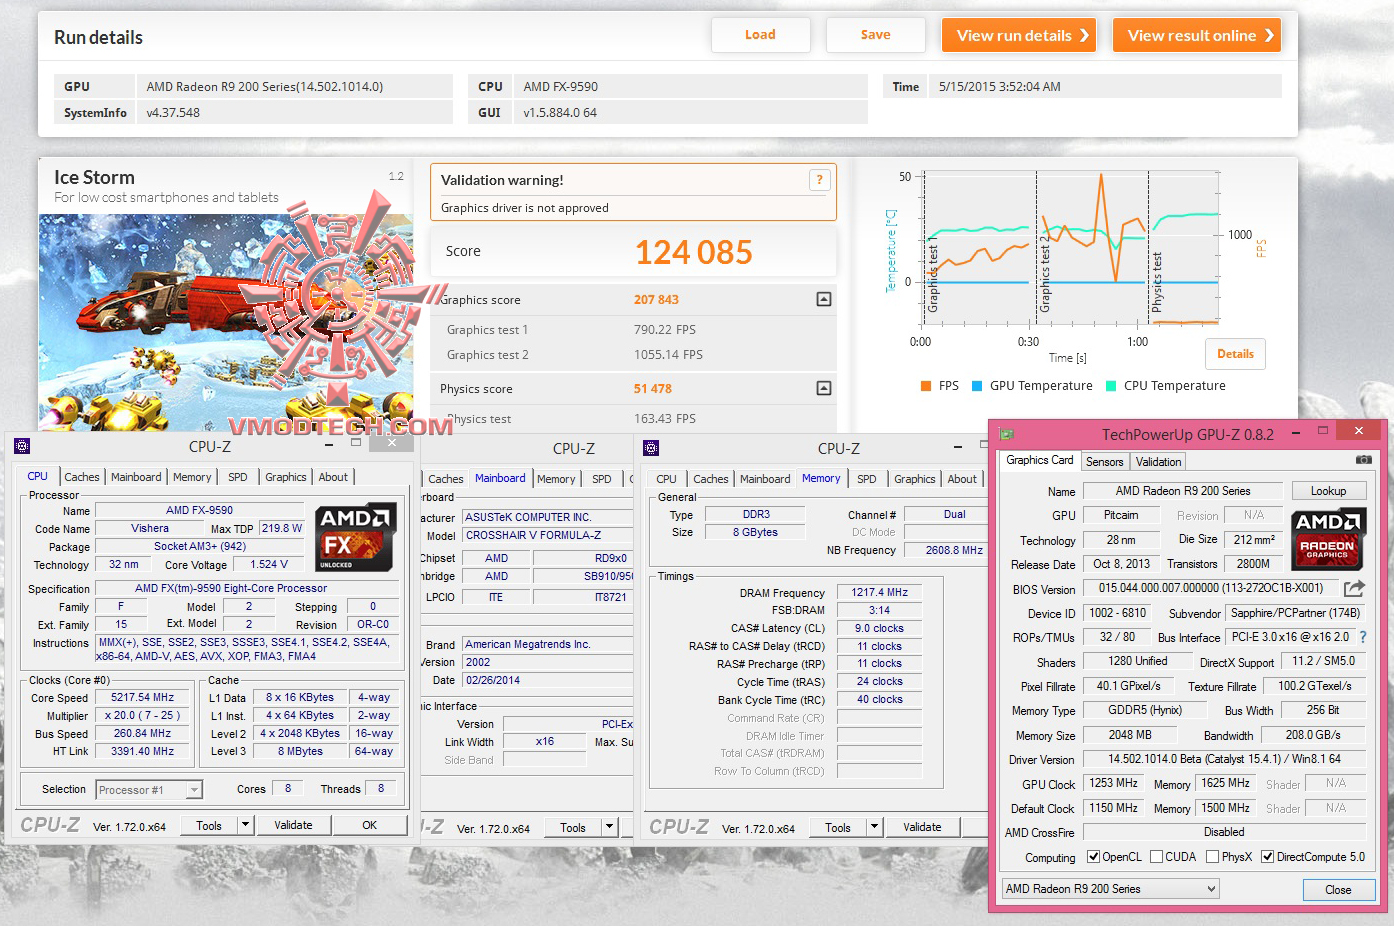Open the Tools dropdown arrow in the CPU-Z processor window

tap(245, 825)
